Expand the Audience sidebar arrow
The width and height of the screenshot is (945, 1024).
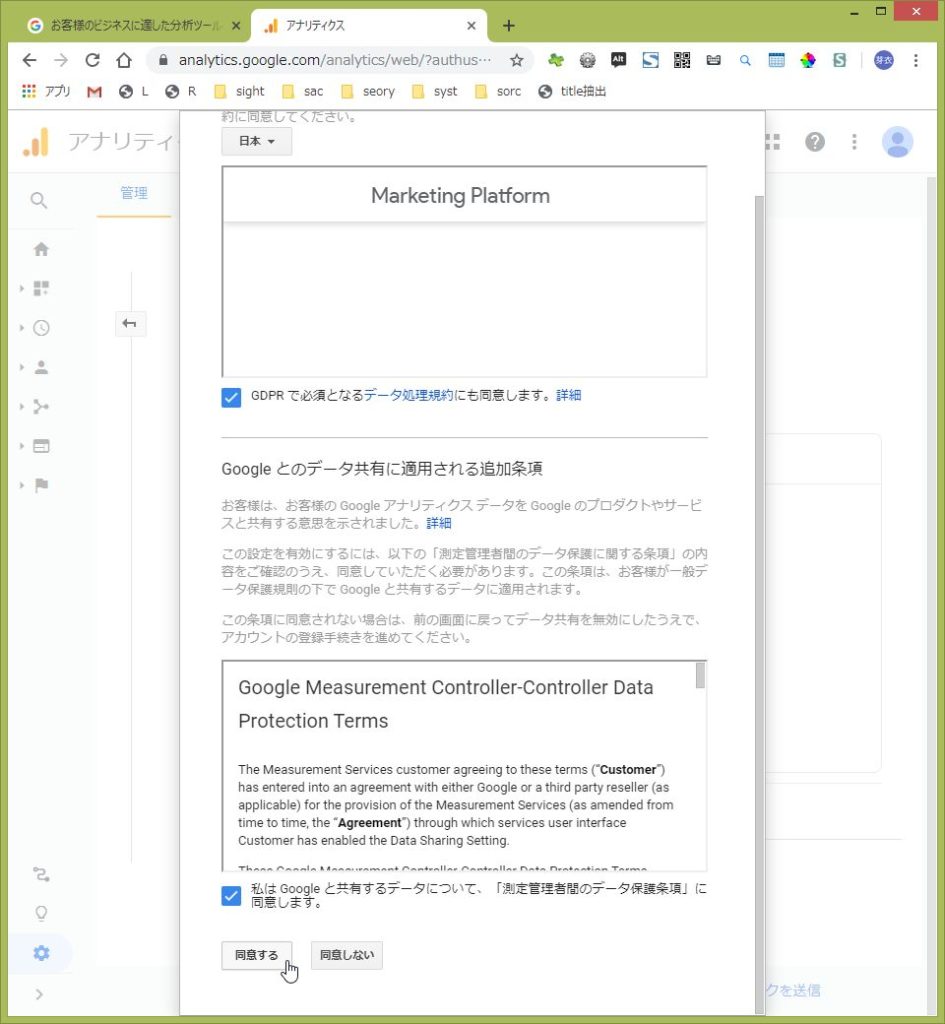[22, 367]
